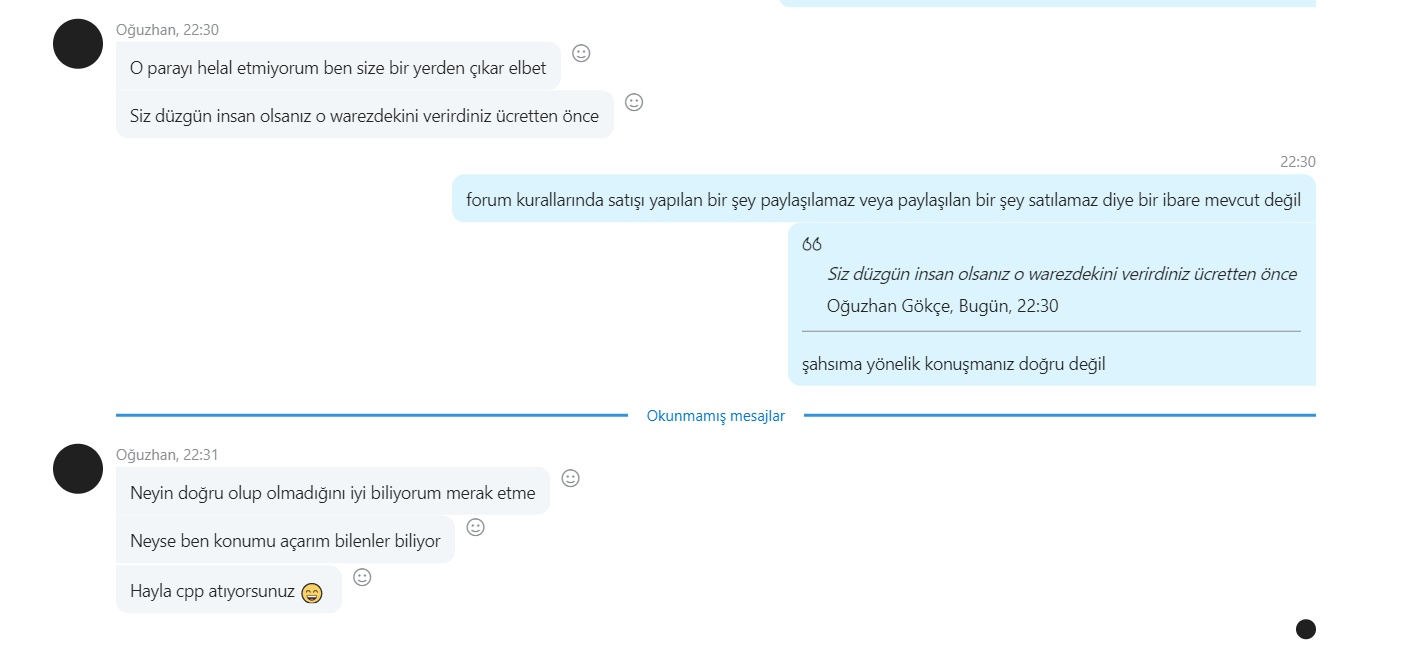Screen dimensions: 1403x654
Task: Click the 22:30 timestamp above the sent message
Action: (1298, 162)
